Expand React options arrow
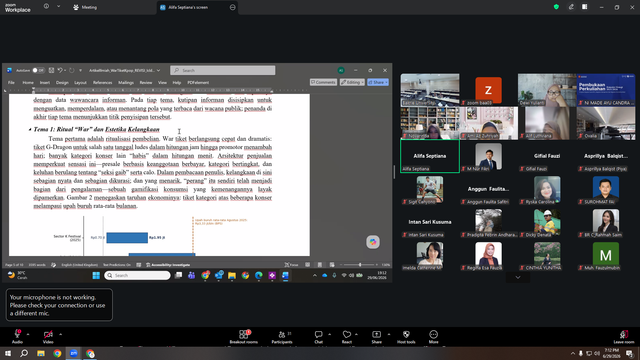The width and height of the screenshot is (640, 360). 356,334
